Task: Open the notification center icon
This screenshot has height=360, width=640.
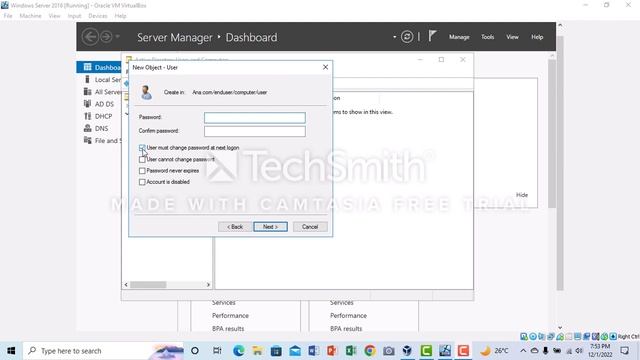Action: [x=624, y=351]
